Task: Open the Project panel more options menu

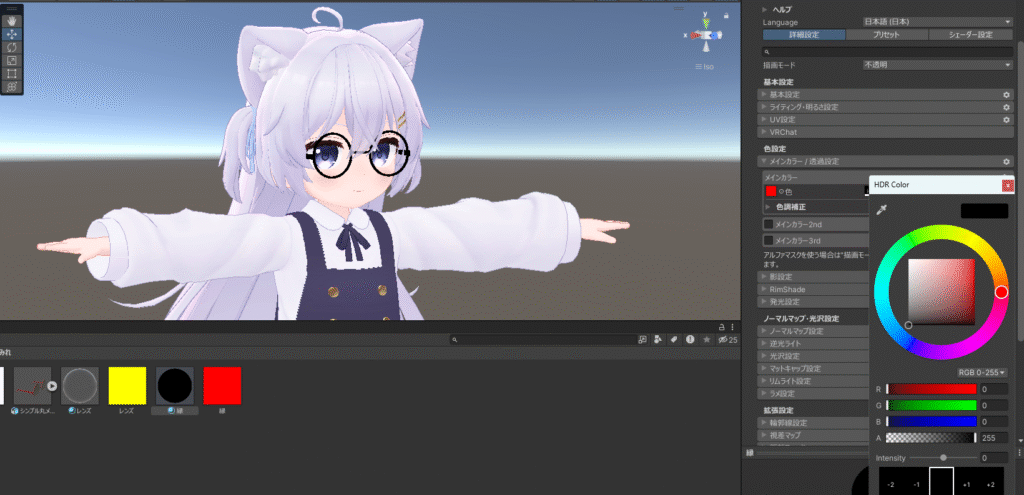Action: tap(732, 327)
